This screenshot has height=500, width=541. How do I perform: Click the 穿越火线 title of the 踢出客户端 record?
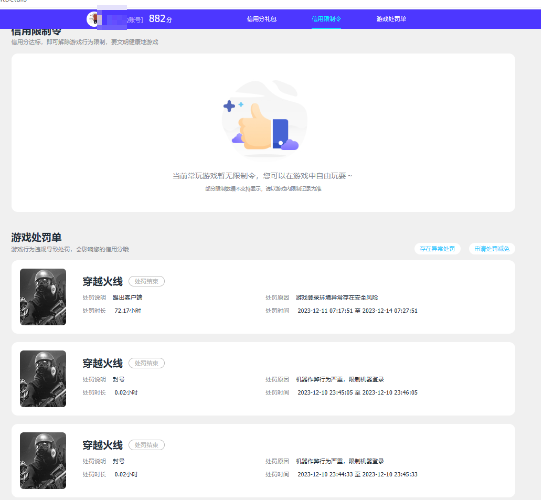[x=102, y=281]
